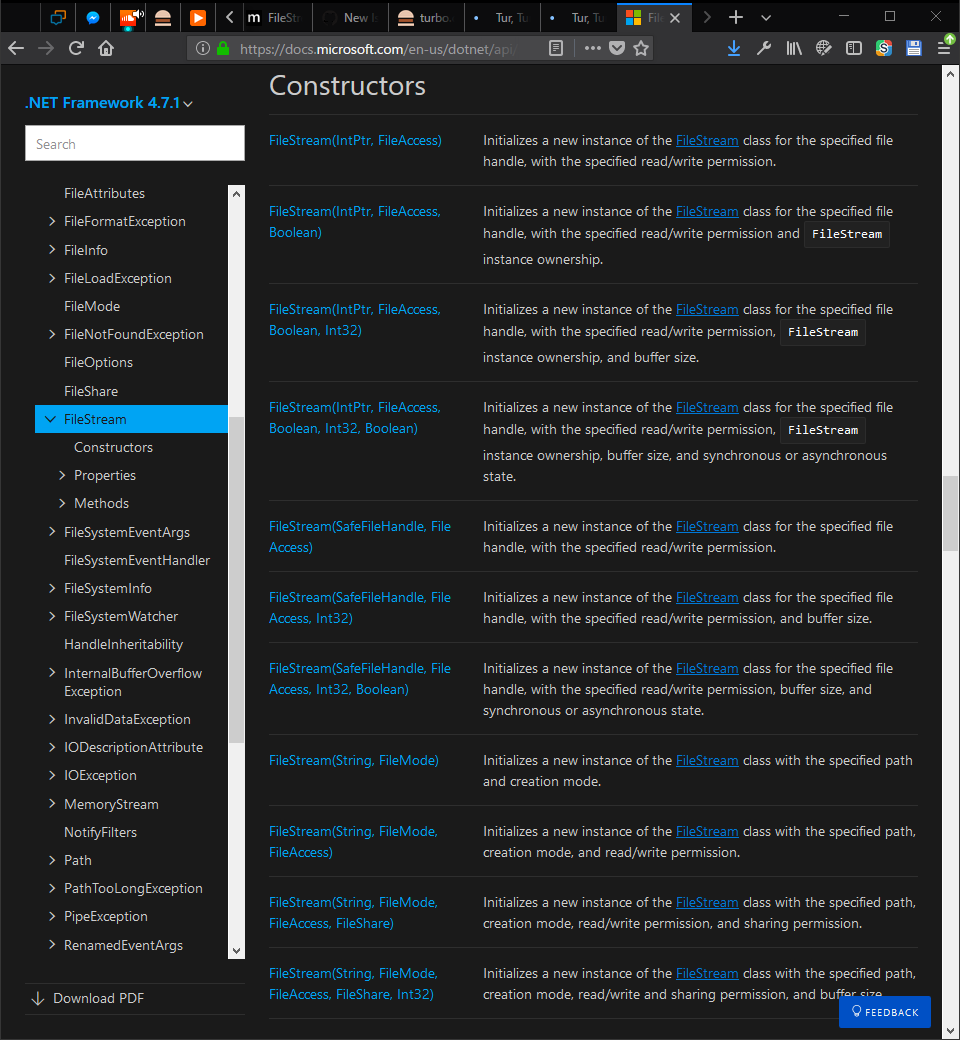Reload the current page
This screenshot has width=960, height=1040.
pyautogui.click(x=77, y=47)
